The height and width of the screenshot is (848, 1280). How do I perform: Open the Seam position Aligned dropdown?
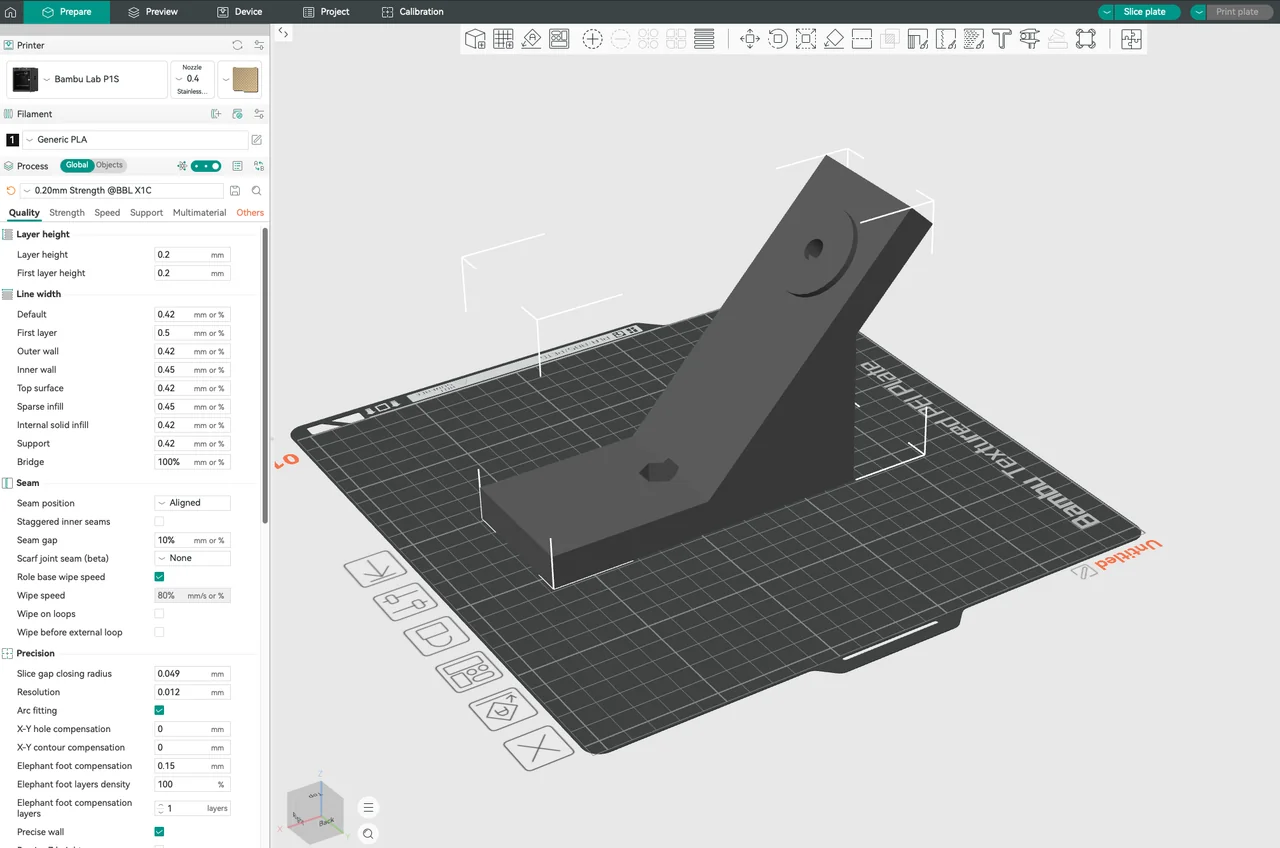pos(192,503)
